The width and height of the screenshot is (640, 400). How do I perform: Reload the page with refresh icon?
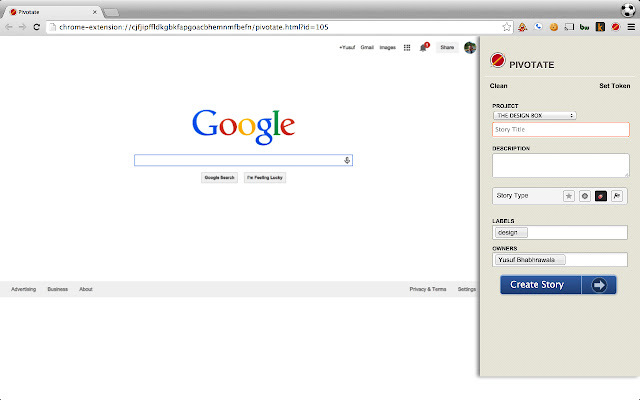tap(36, 27)
